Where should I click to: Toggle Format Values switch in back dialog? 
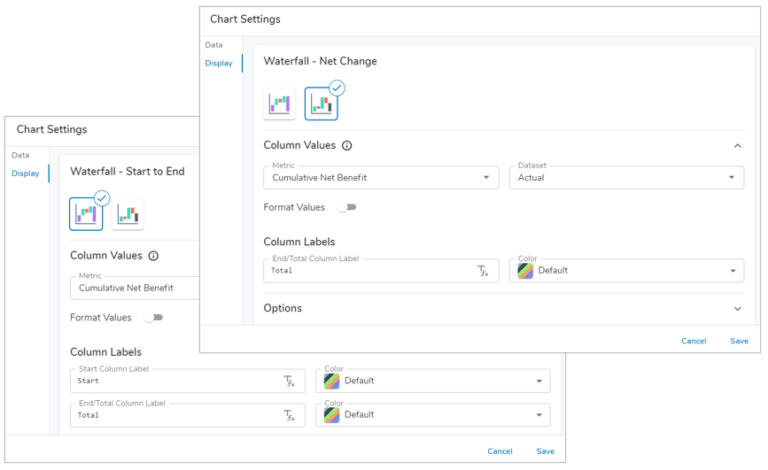(154, 317)
